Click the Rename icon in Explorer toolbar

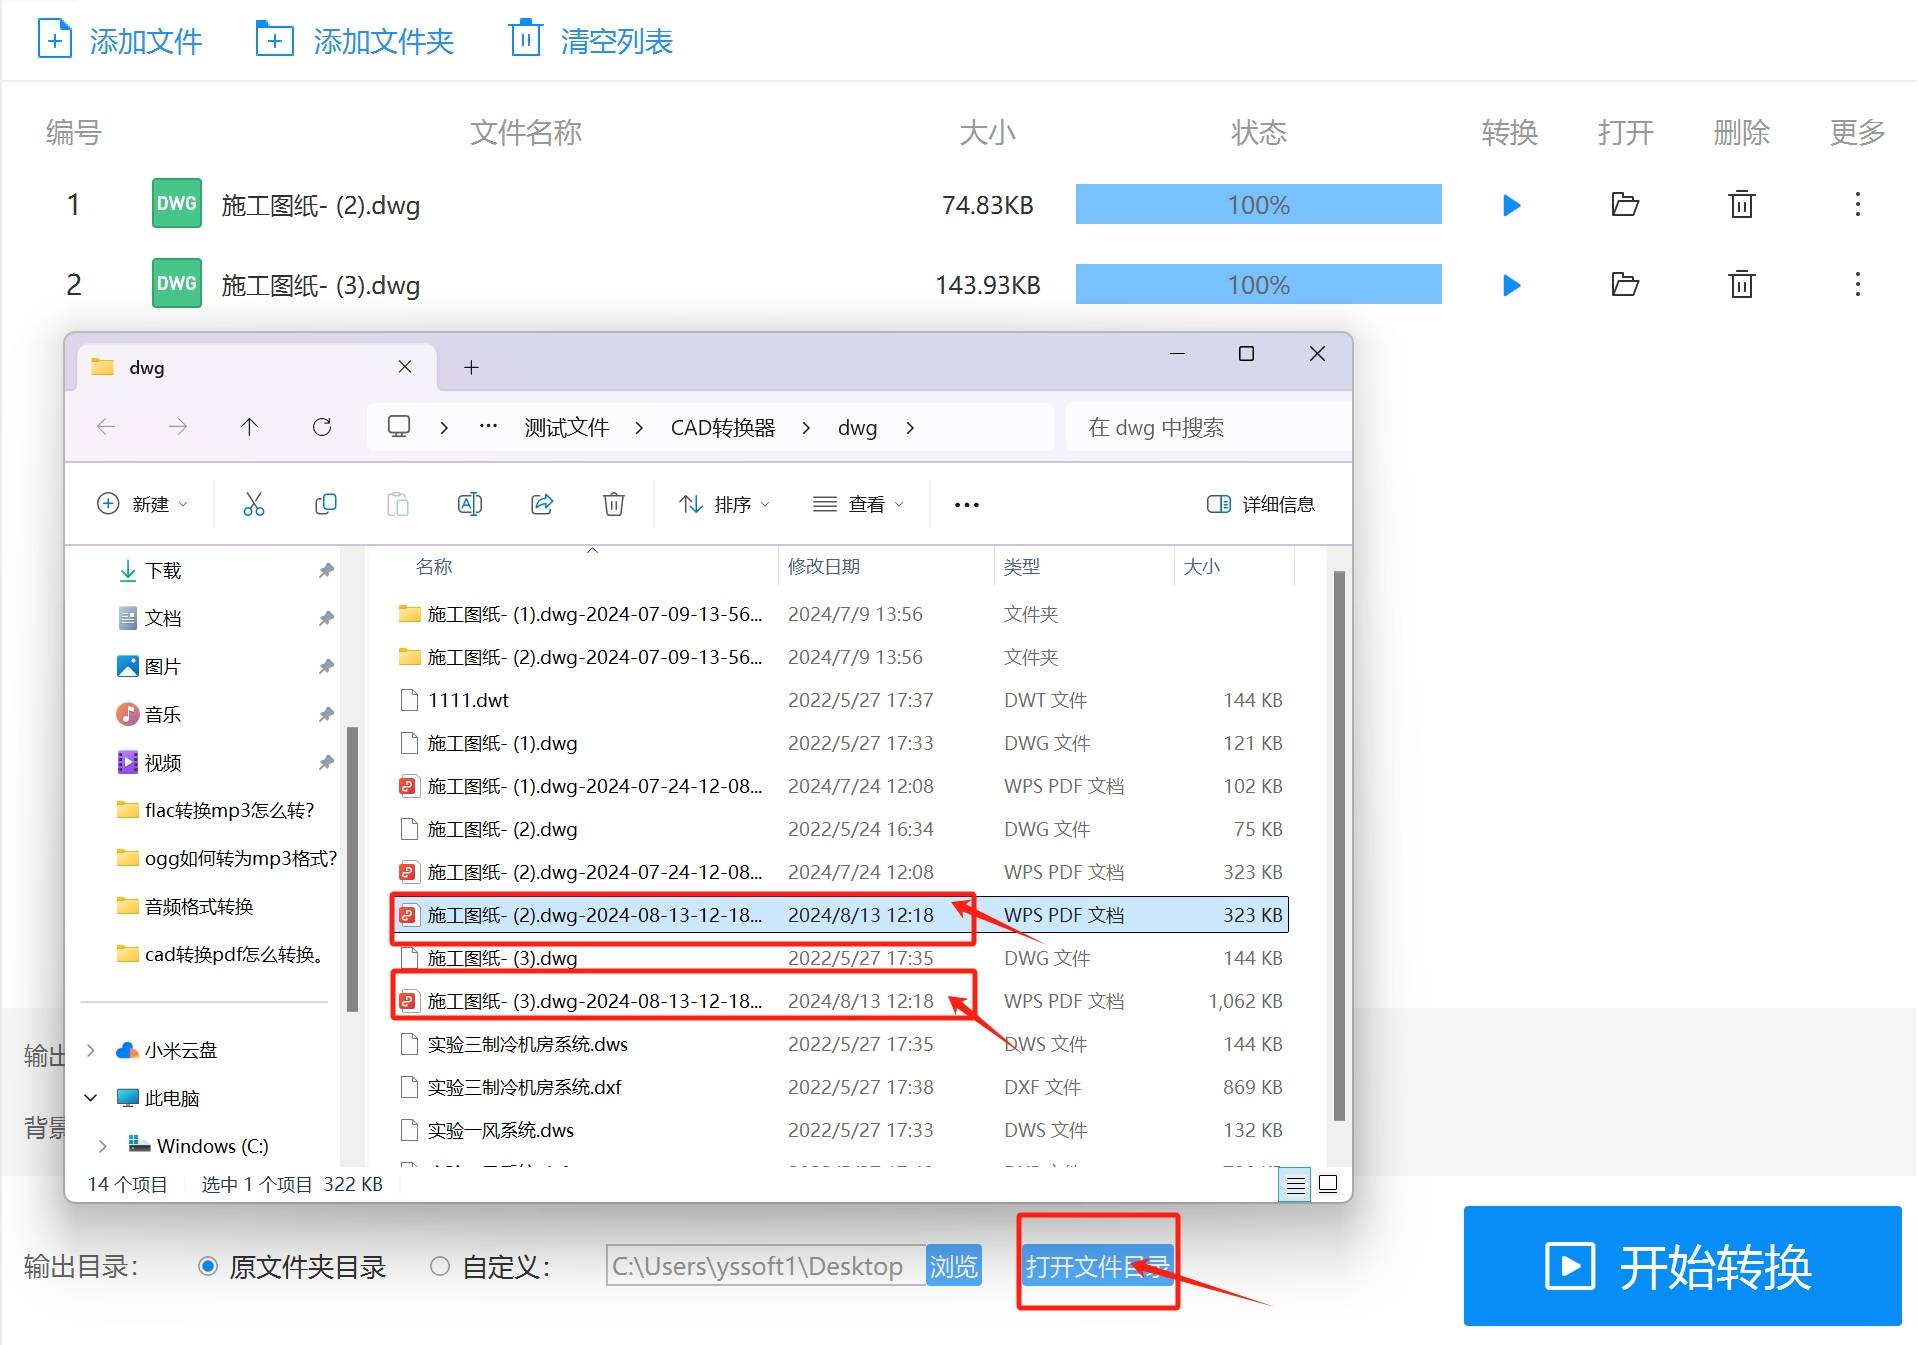click(470, 504)
